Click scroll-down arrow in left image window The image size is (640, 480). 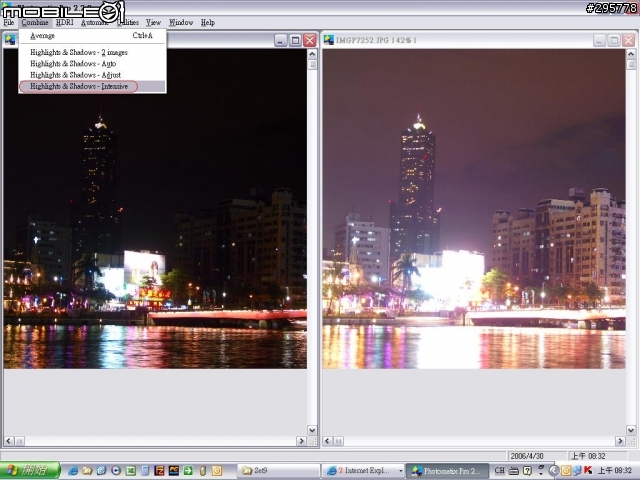coord(312,430)
